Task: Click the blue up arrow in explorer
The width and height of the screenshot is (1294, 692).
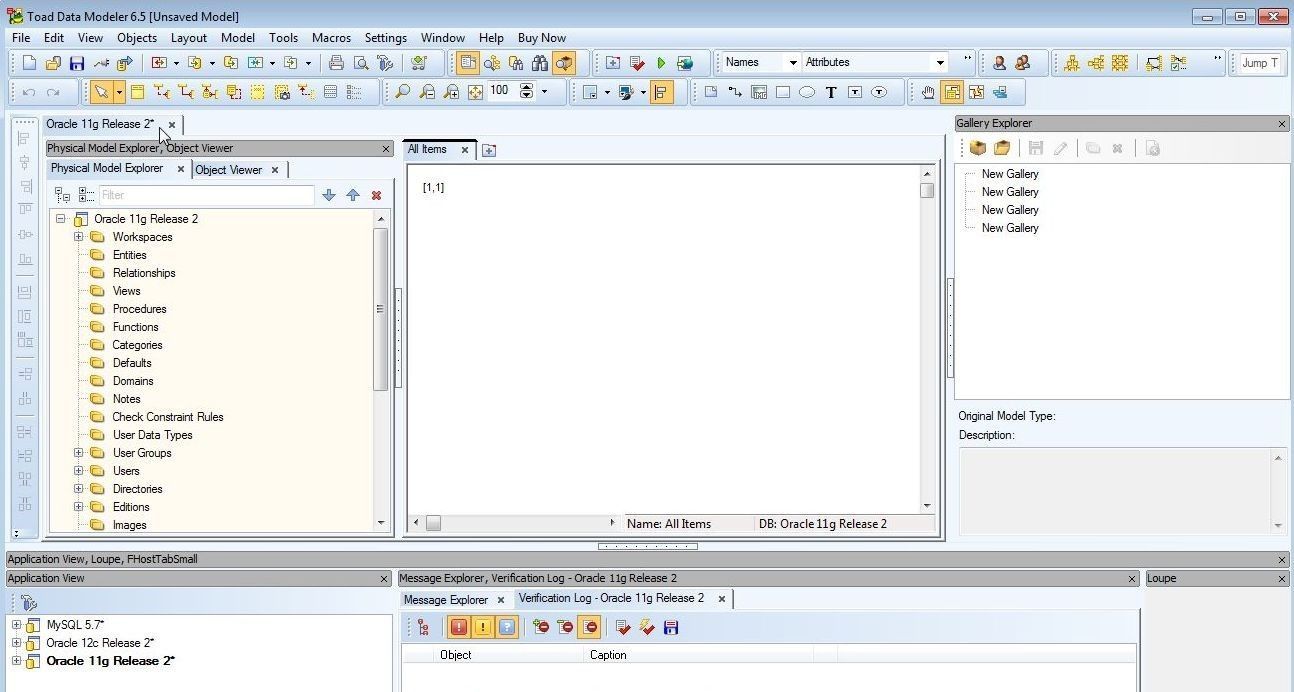Action: [352, 195]
